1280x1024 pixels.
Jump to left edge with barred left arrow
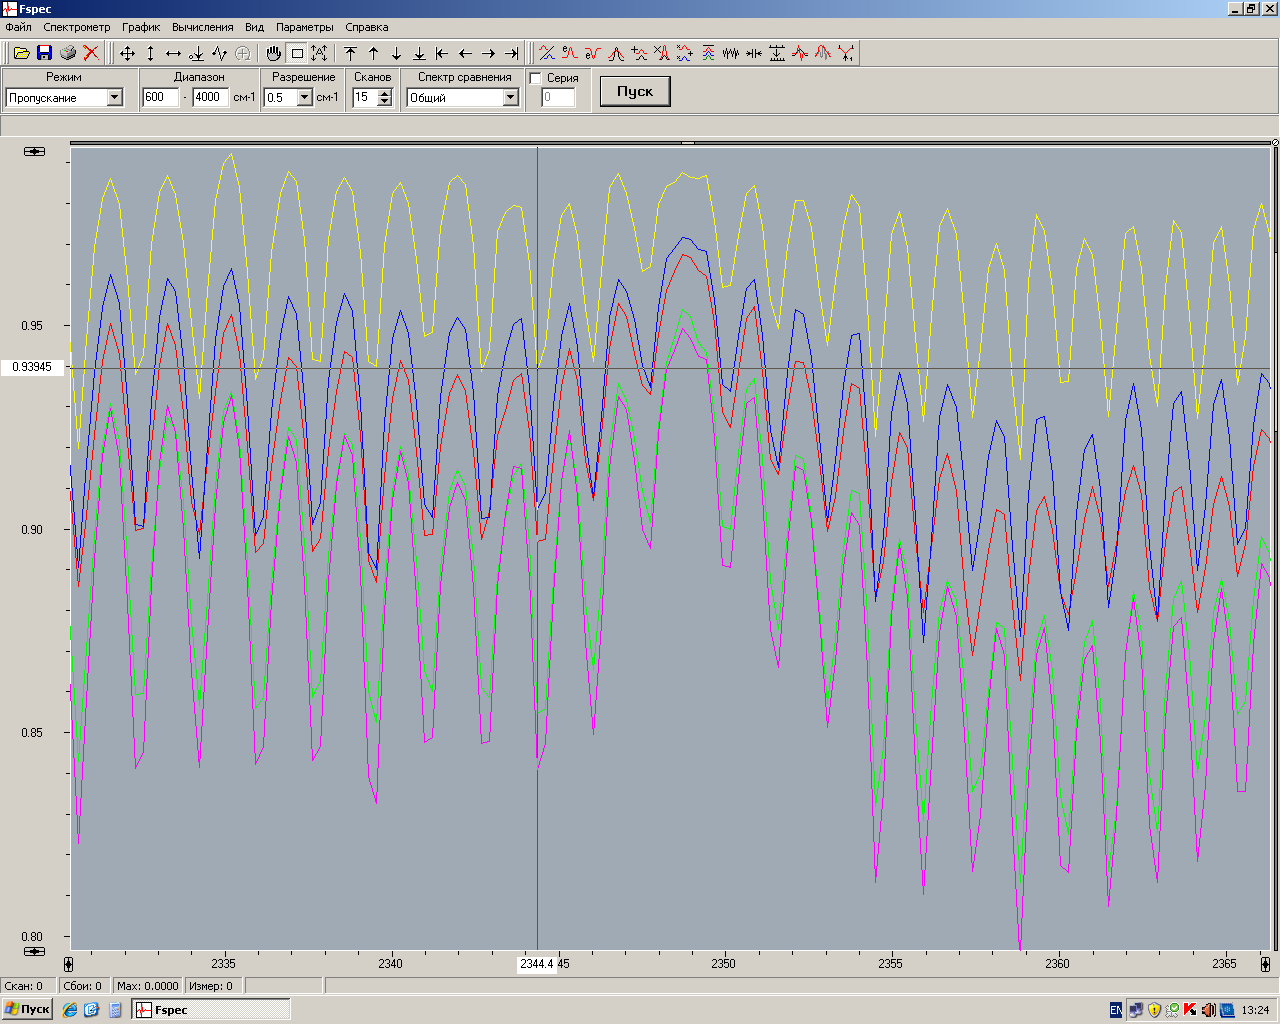[x=442, y=53]
